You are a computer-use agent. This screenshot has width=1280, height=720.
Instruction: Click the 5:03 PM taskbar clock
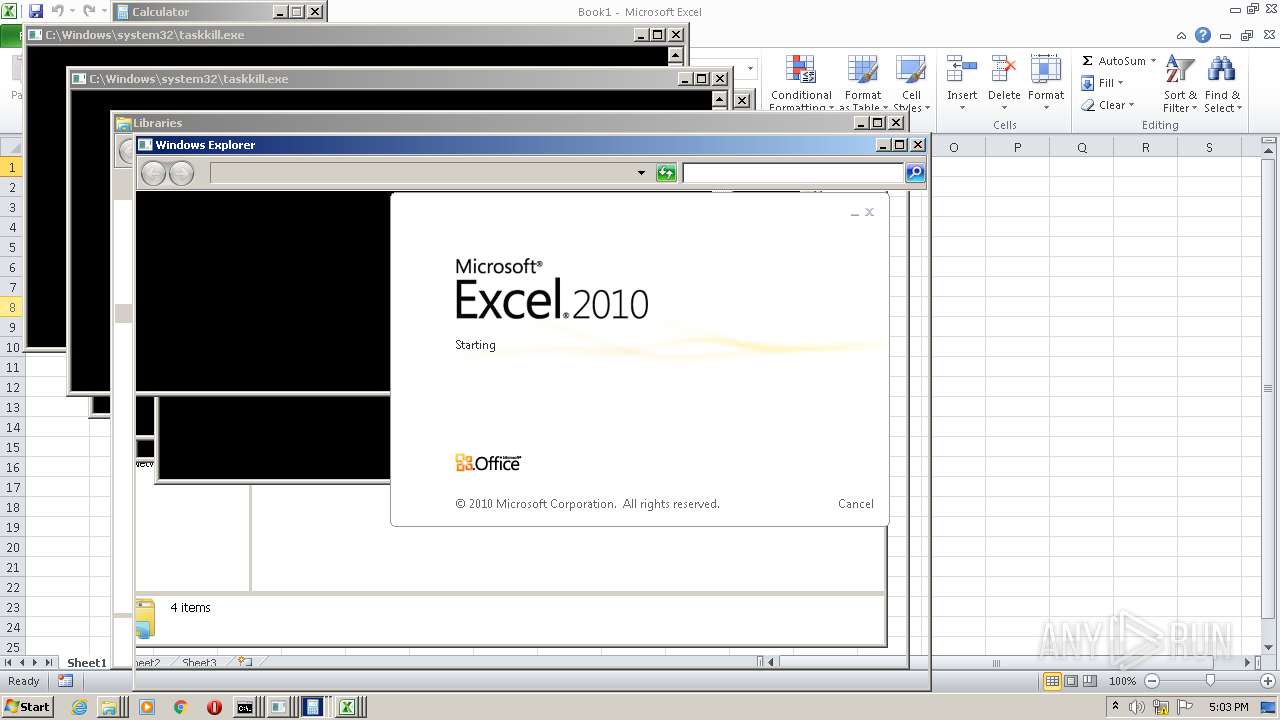[x=1228, y=707]
